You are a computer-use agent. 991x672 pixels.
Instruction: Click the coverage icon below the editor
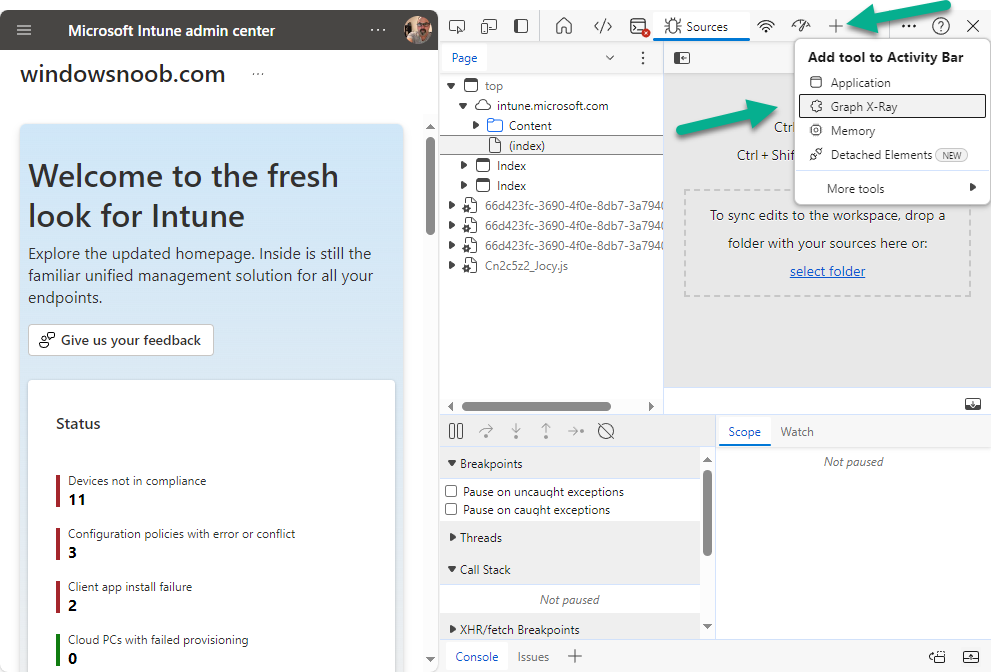[973, 404]
